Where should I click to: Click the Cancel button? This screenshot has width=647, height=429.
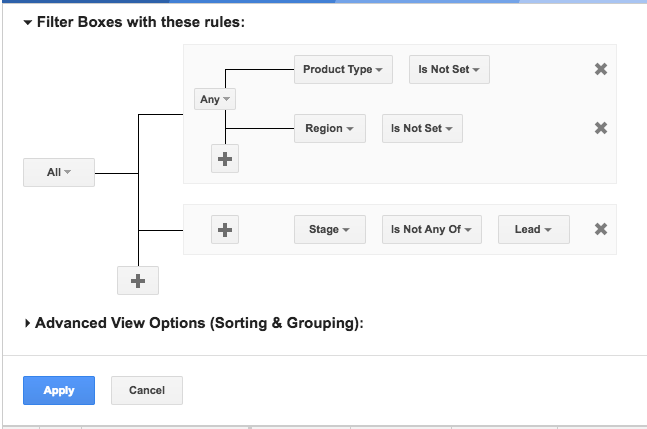147,390
